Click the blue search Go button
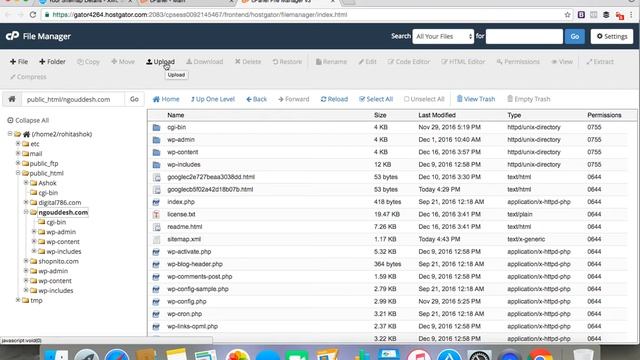Image resolution: width=640 pixels, height=360 pixels. (x=575, y=36)
